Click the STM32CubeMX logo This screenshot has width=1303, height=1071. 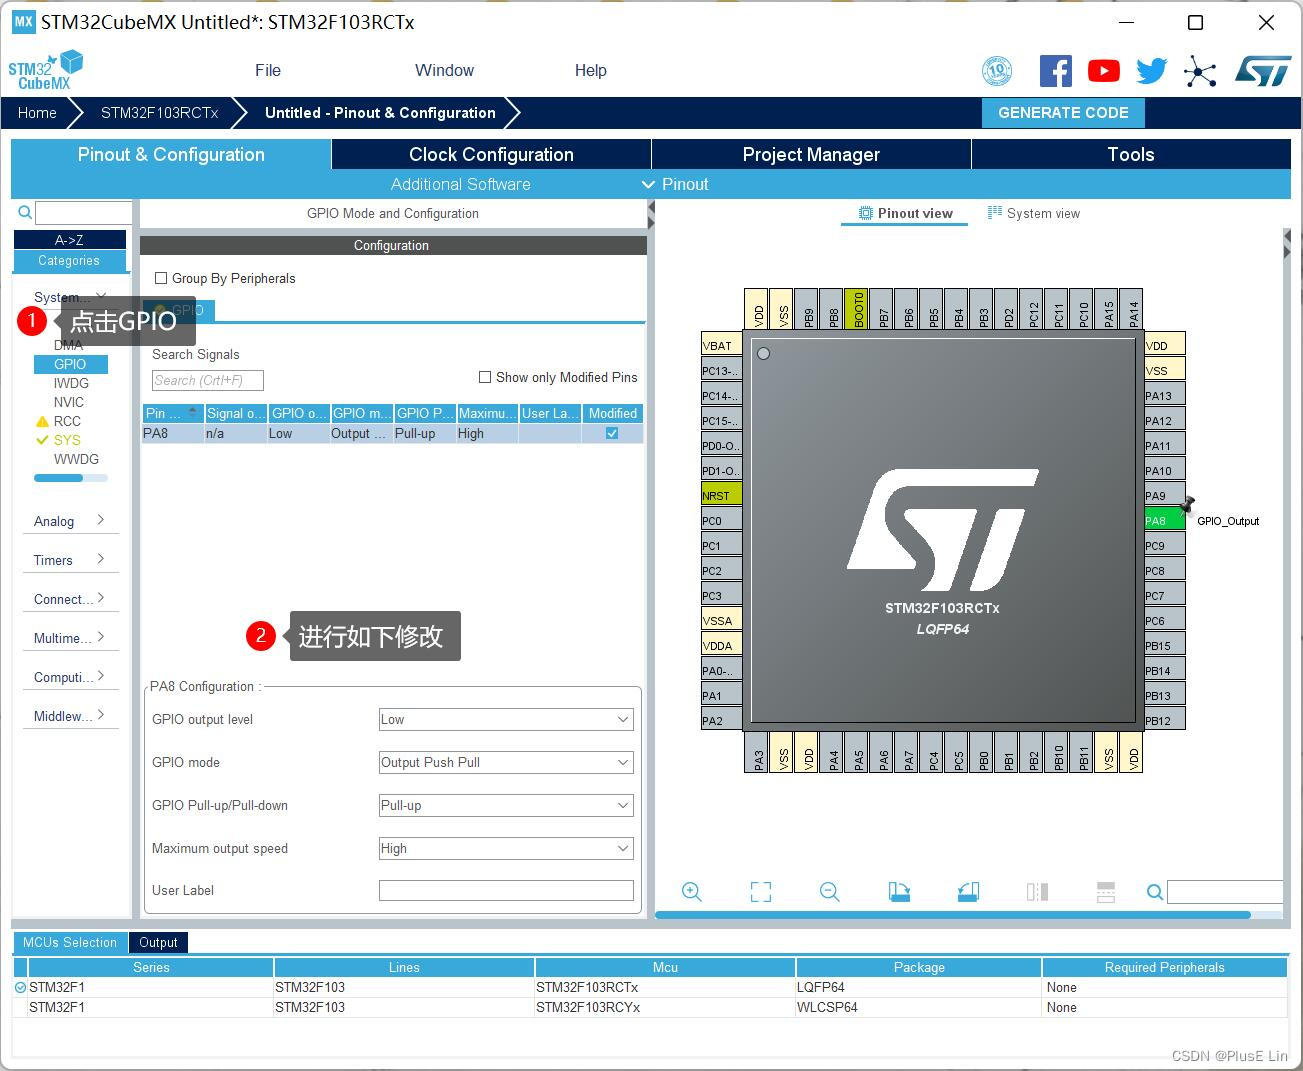click(46, 70)
